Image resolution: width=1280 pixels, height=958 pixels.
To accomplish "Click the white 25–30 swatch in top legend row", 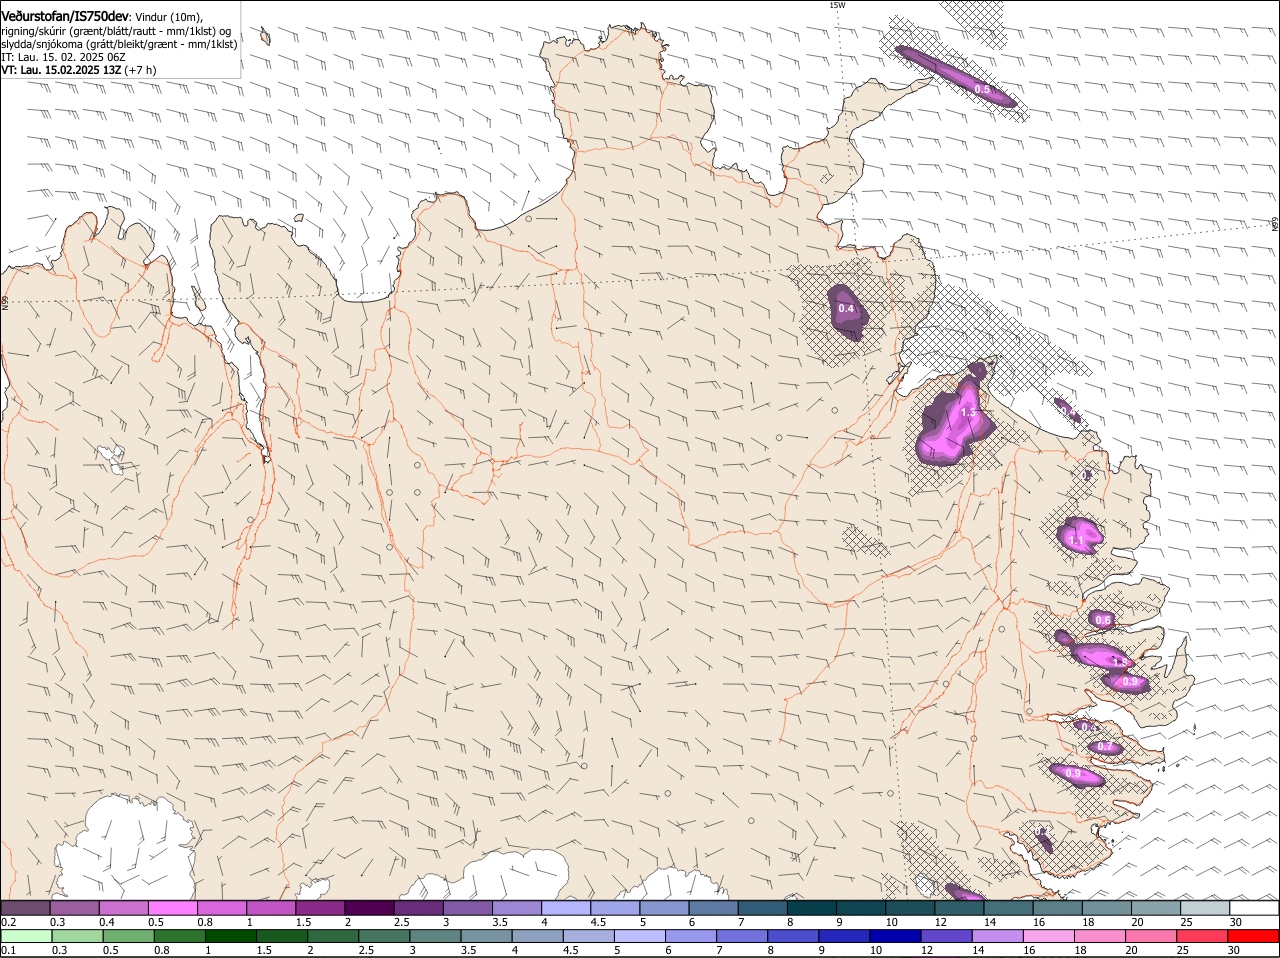I will [1205, 907].
